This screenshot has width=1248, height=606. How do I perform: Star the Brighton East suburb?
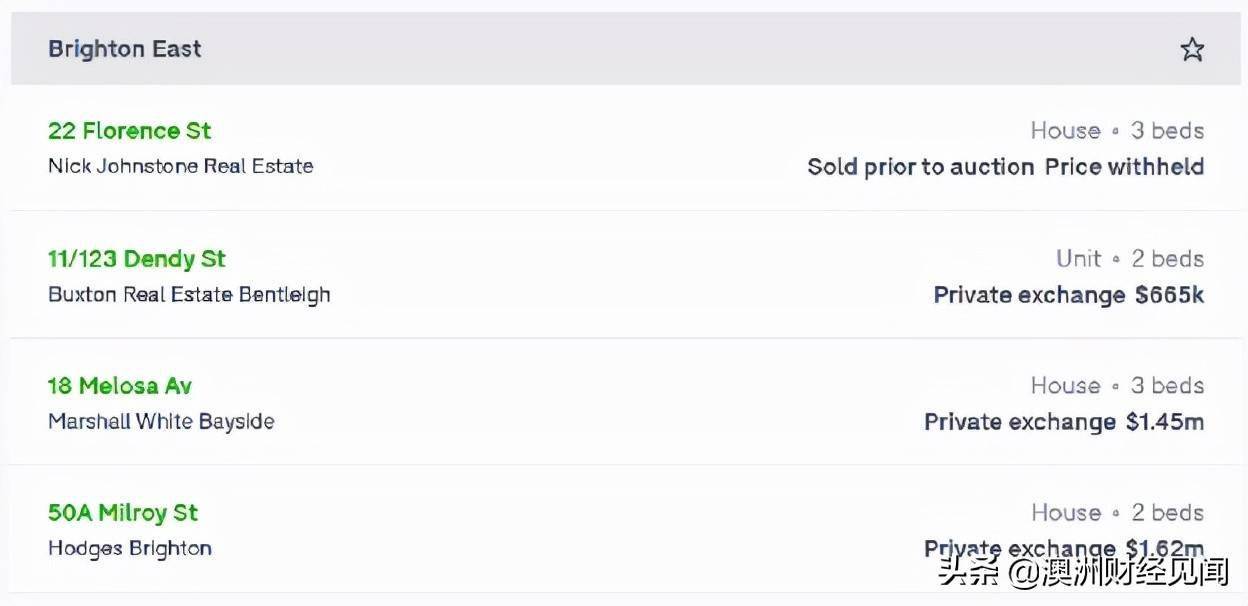tap(1192, 49)
